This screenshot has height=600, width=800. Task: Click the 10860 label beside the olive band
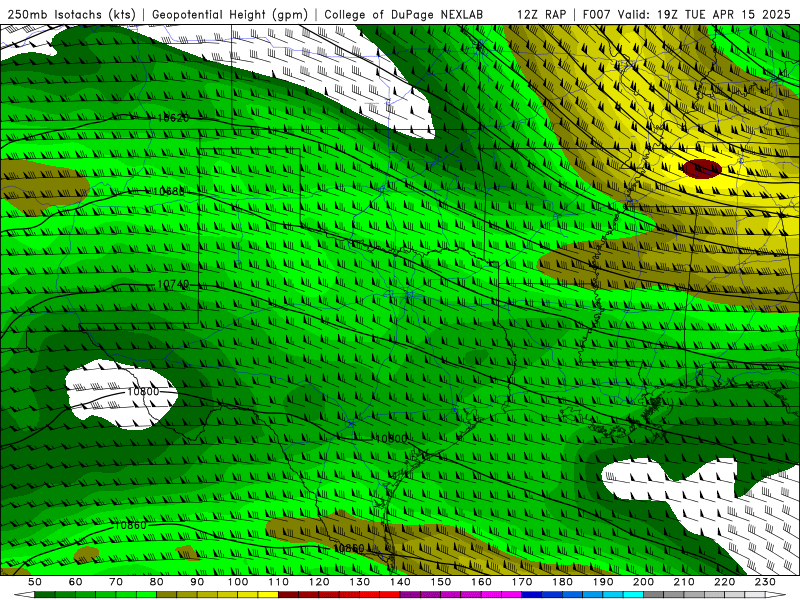[x=349, y=548]
